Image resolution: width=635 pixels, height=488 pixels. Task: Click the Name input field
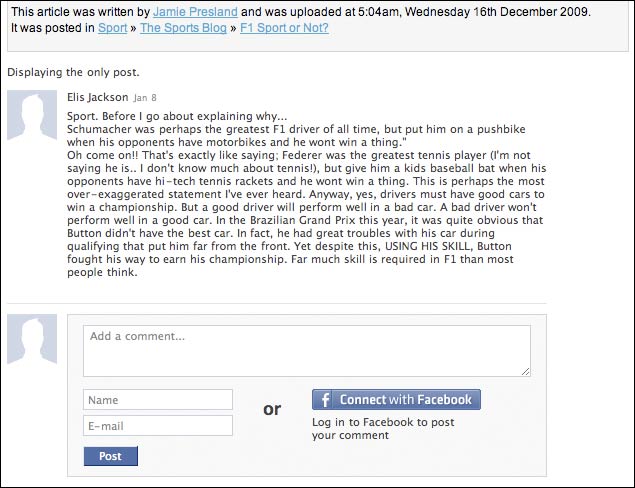158,400
